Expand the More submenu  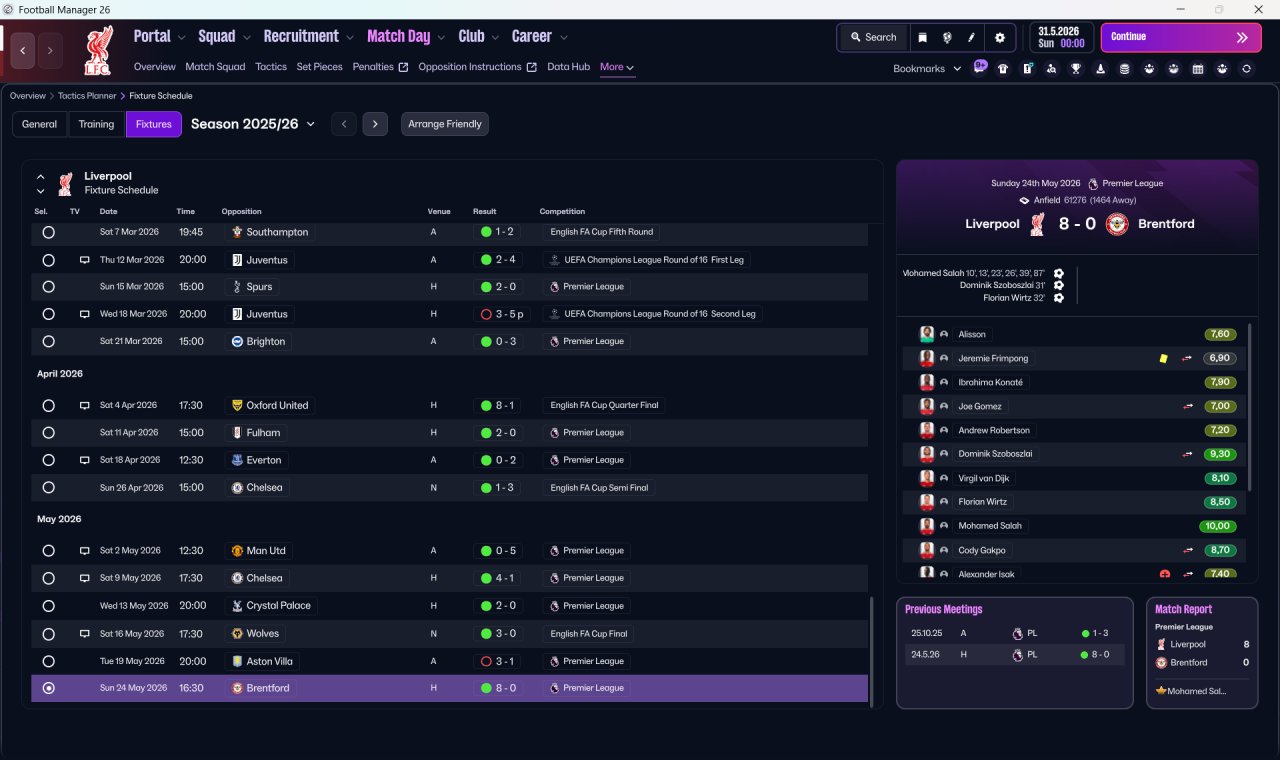click(x=617, y=67)
